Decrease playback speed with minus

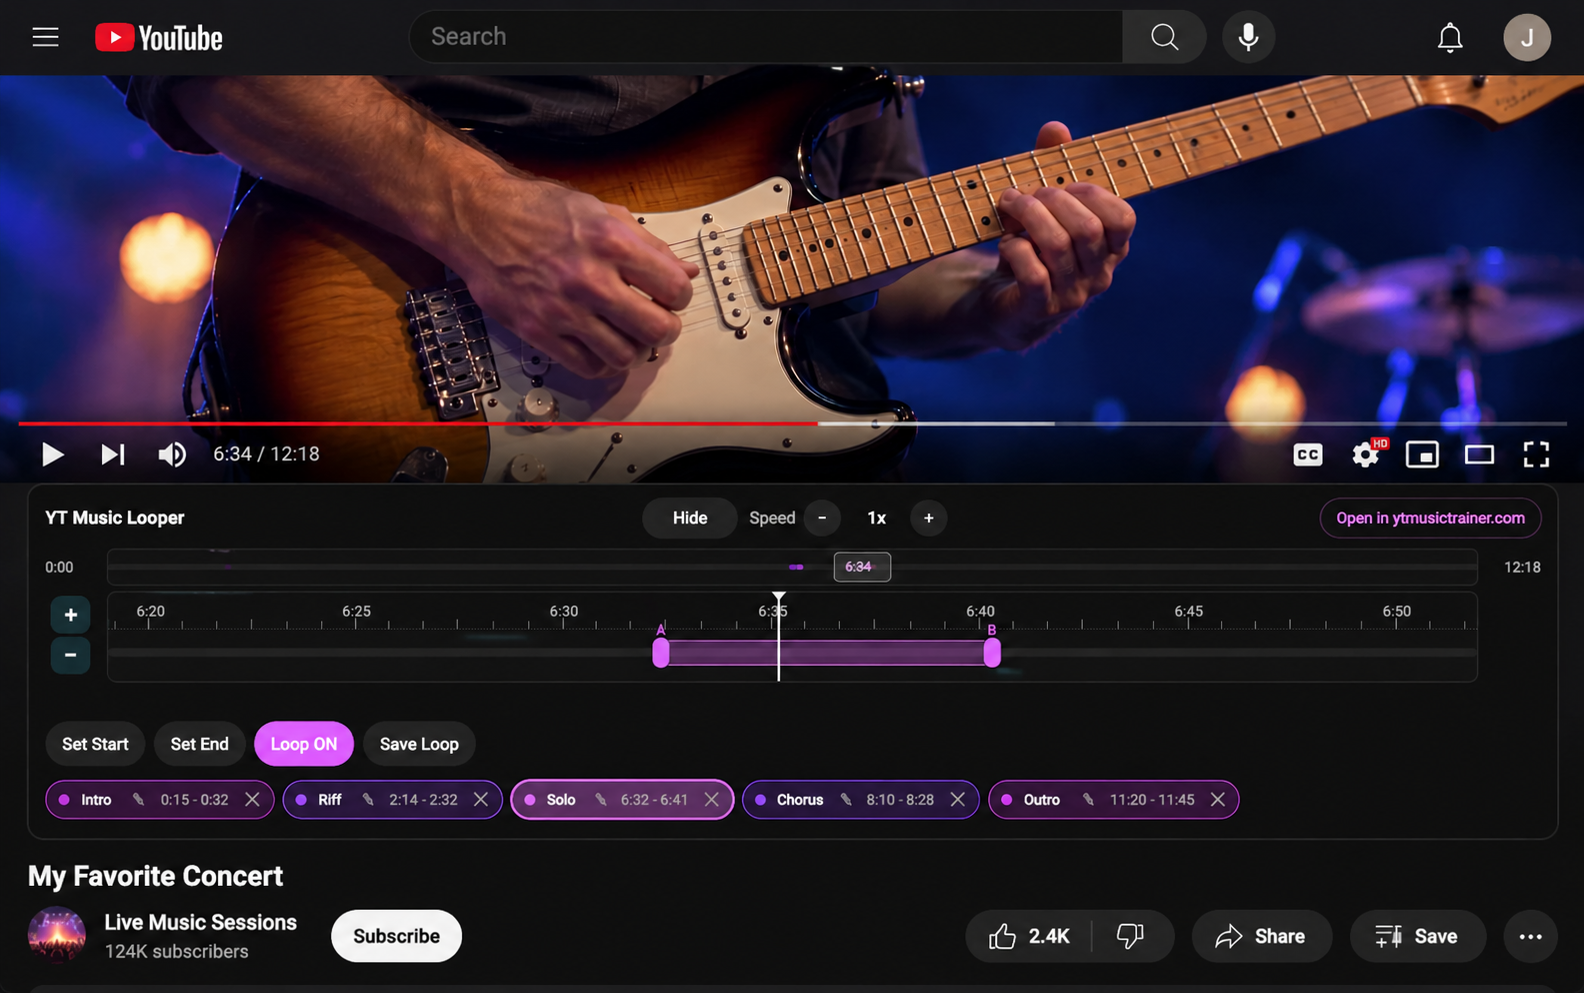[822, 518]
